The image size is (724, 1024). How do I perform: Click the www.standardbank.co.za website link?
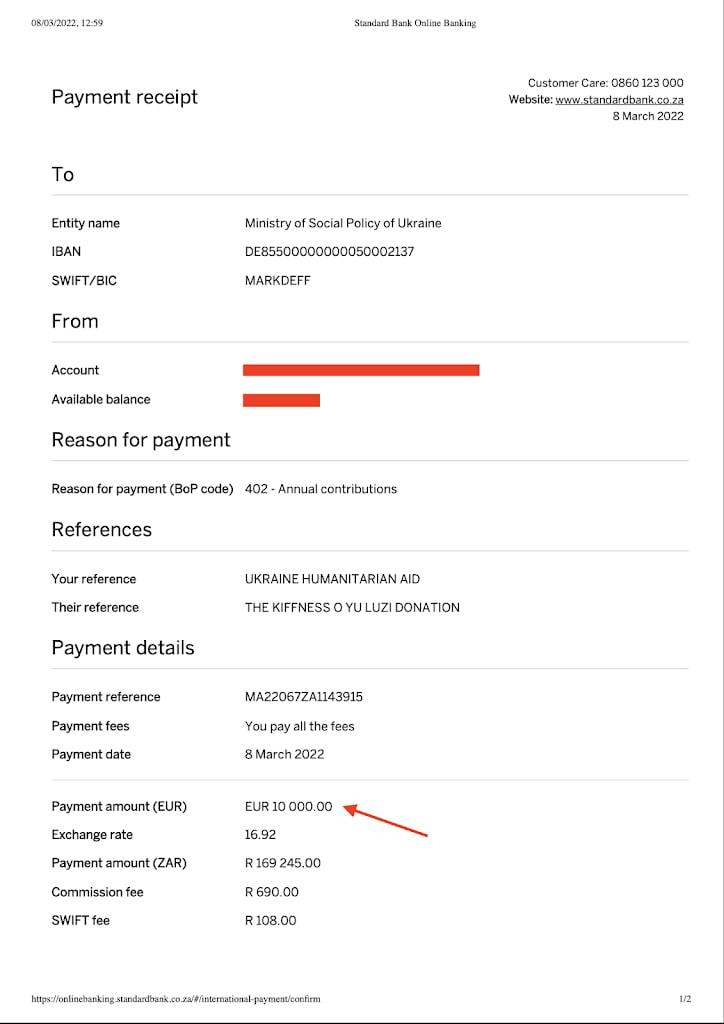click(619, 100)
